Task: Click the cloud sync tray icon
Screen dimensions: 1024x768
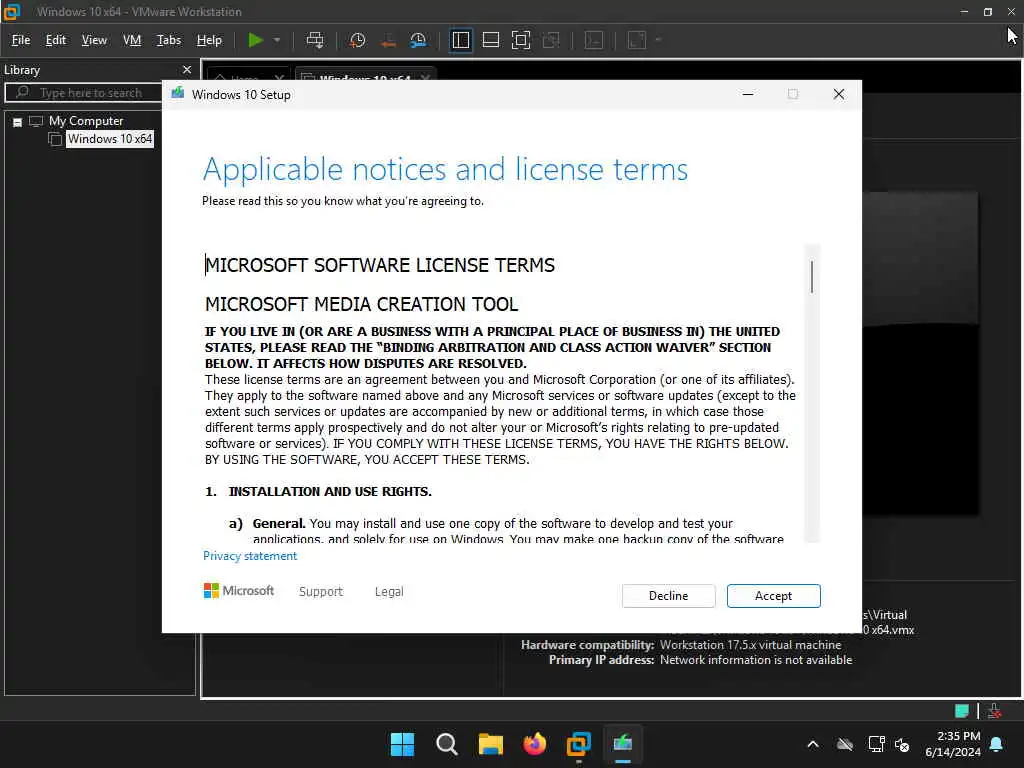Action: (x=845, y=744)
